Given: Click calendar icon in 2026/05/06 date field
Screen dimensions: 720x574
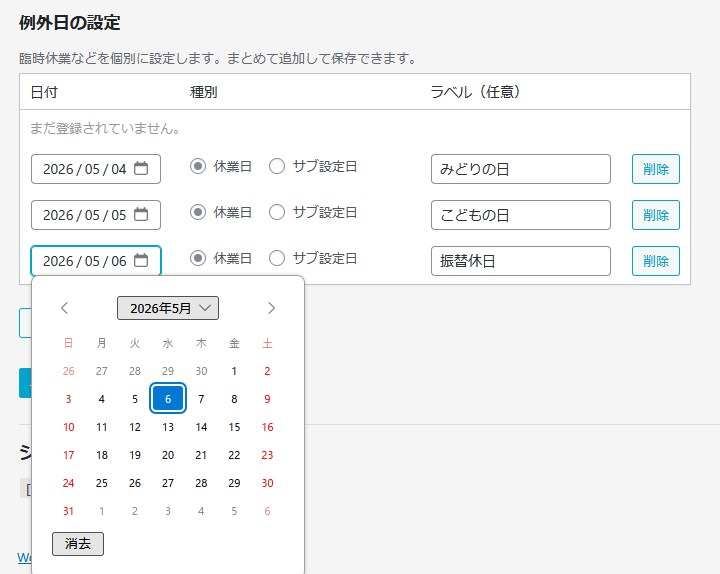Looking at the screenshot, I should click(141, 260).
